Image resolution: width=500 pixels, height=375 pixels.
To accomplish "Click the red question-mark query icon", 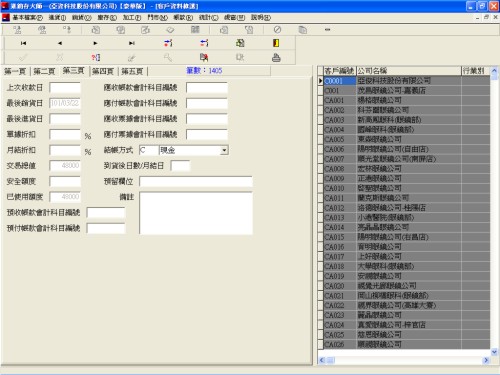I will point(96,58).
